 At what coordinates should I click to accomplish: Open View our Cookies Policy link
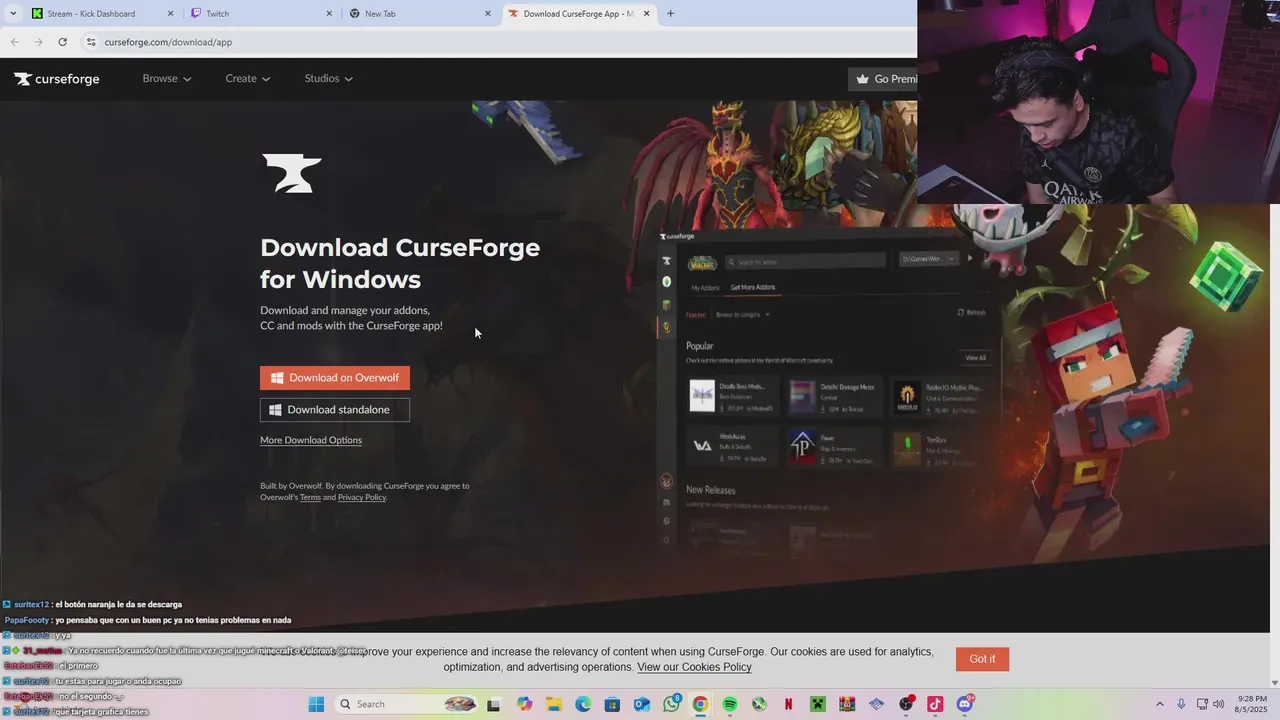pyautogui.click(x=694, y=667)
